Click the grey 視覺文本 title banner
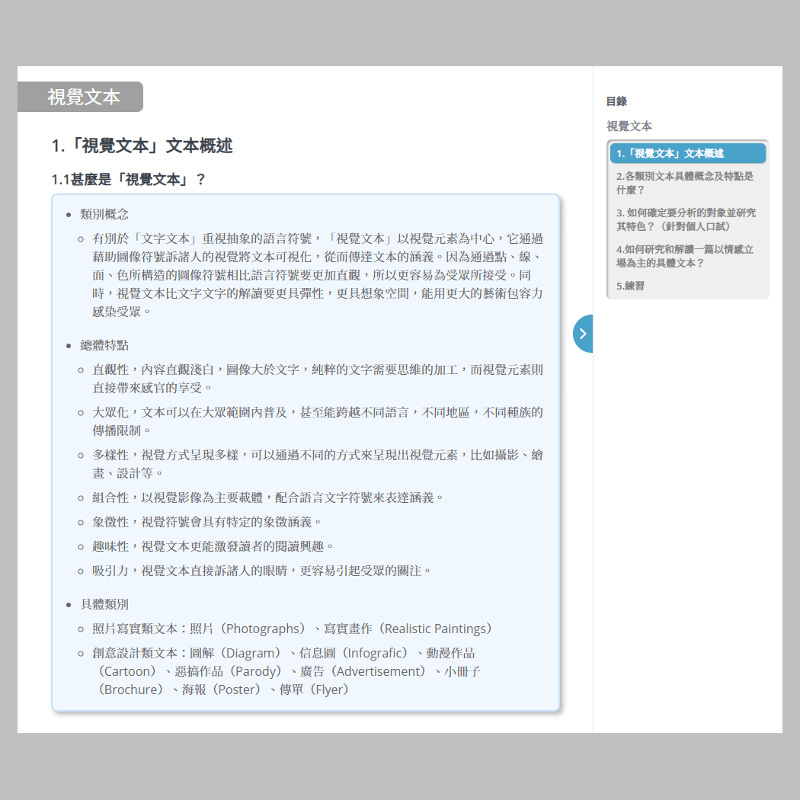 coord(80,96)
